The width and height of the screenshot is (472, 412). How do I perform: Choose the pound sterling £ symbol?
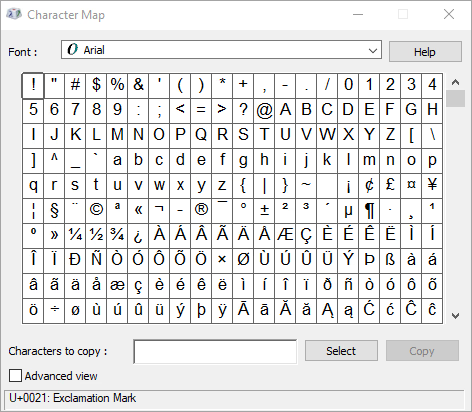390,186
